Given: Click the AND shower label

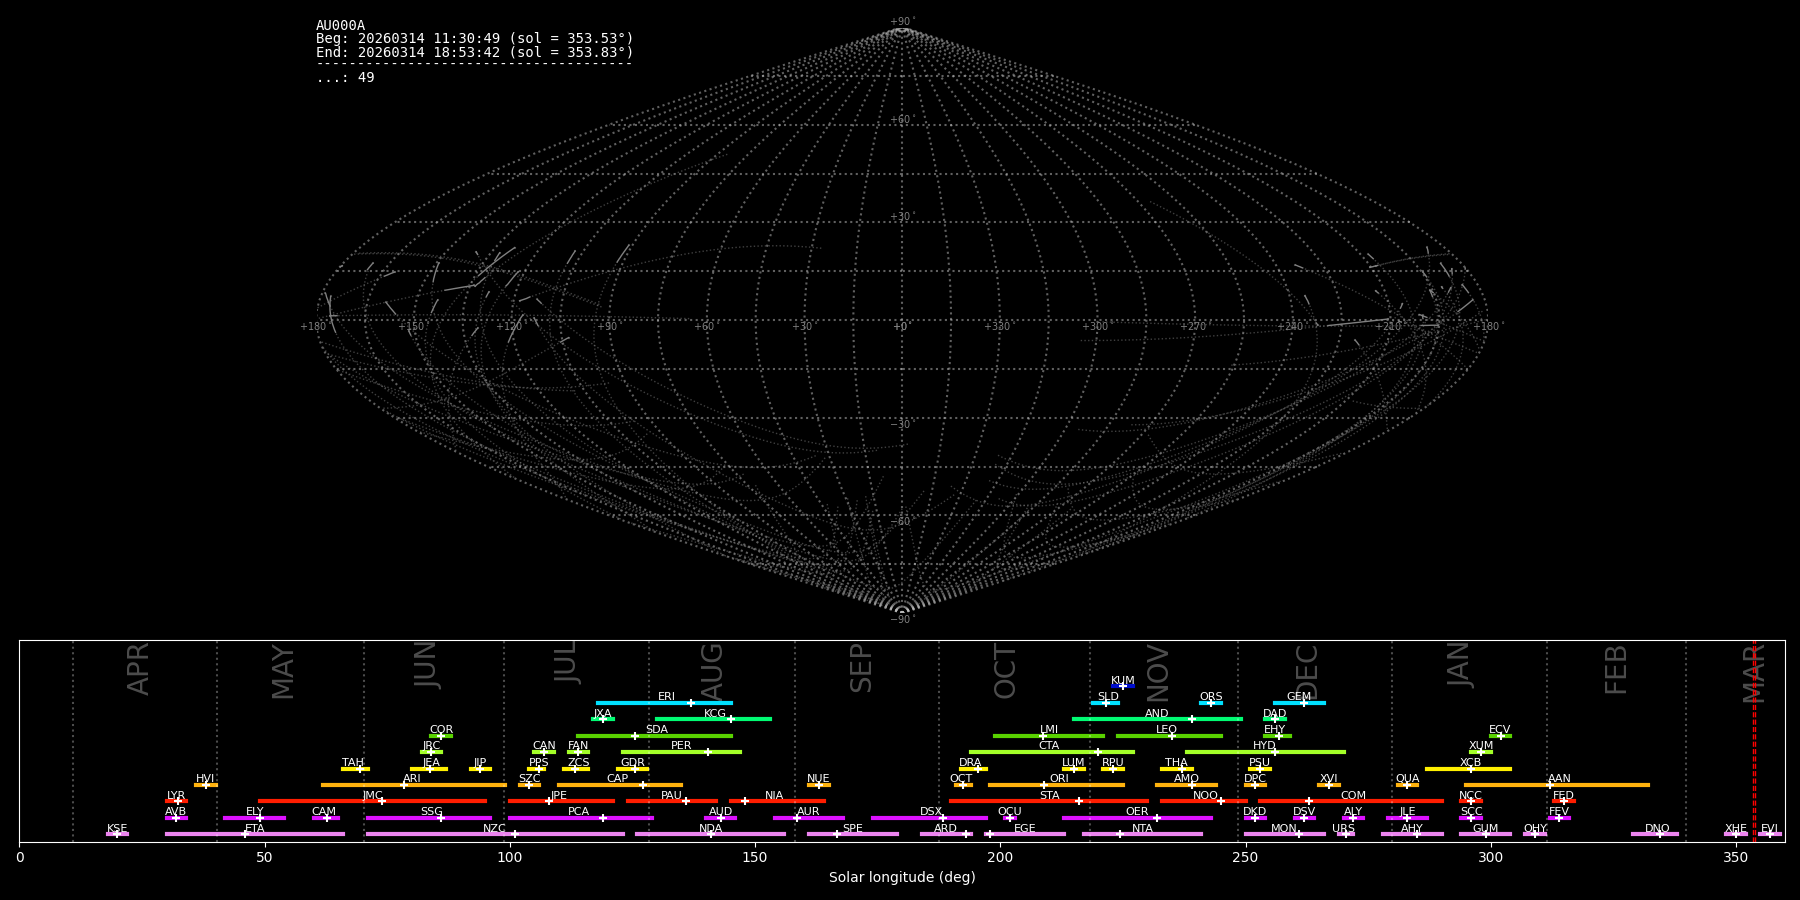Looking at the screenshot, I should point(1156,714).
